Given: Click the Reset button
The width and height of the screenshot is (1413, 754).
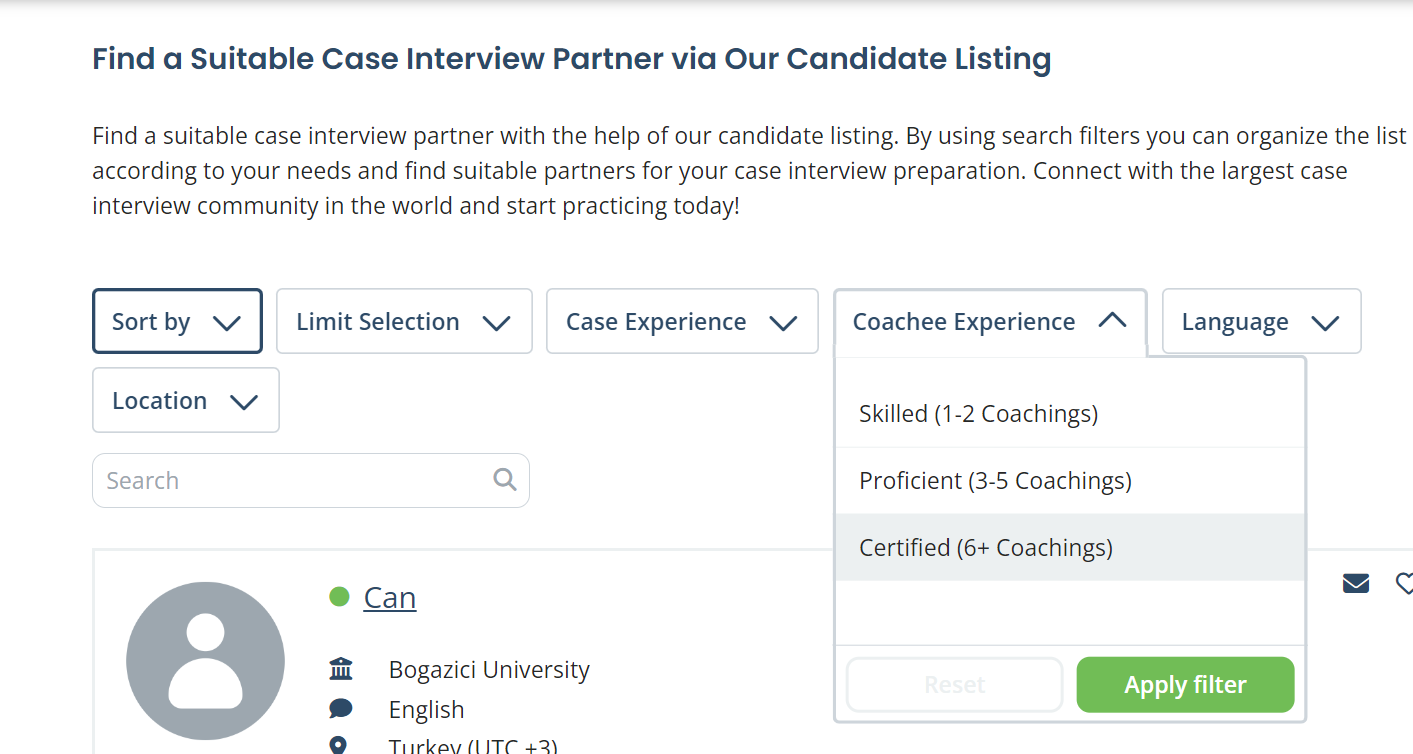Looking at the screenshot, I should click(955, 685).
